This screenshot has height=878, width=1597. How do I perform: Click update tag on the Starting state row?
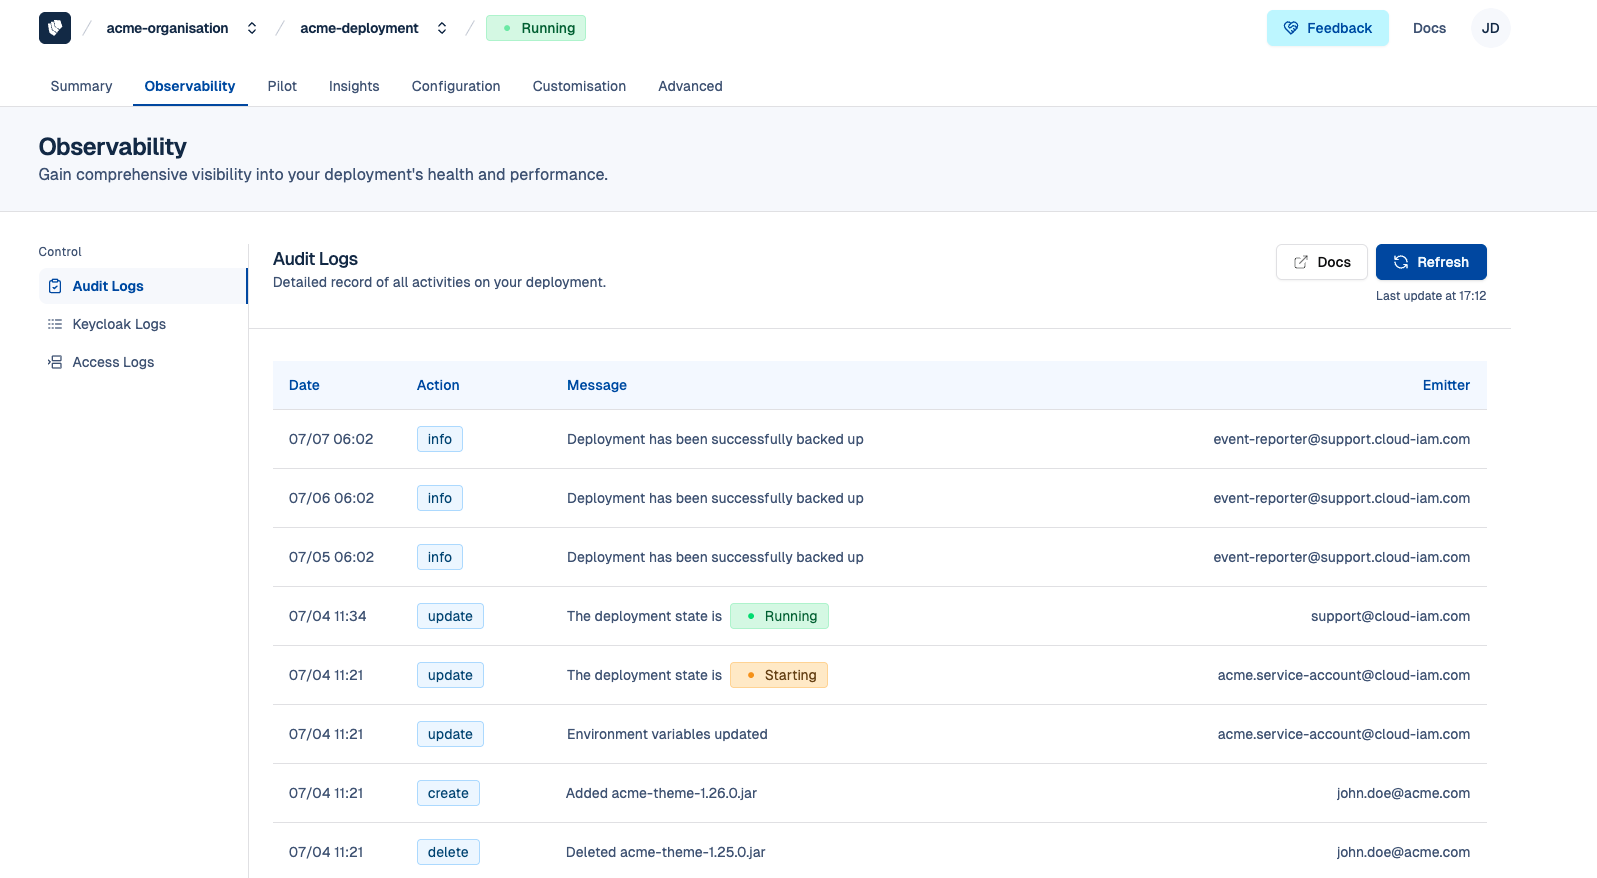[x=450, y=675]
